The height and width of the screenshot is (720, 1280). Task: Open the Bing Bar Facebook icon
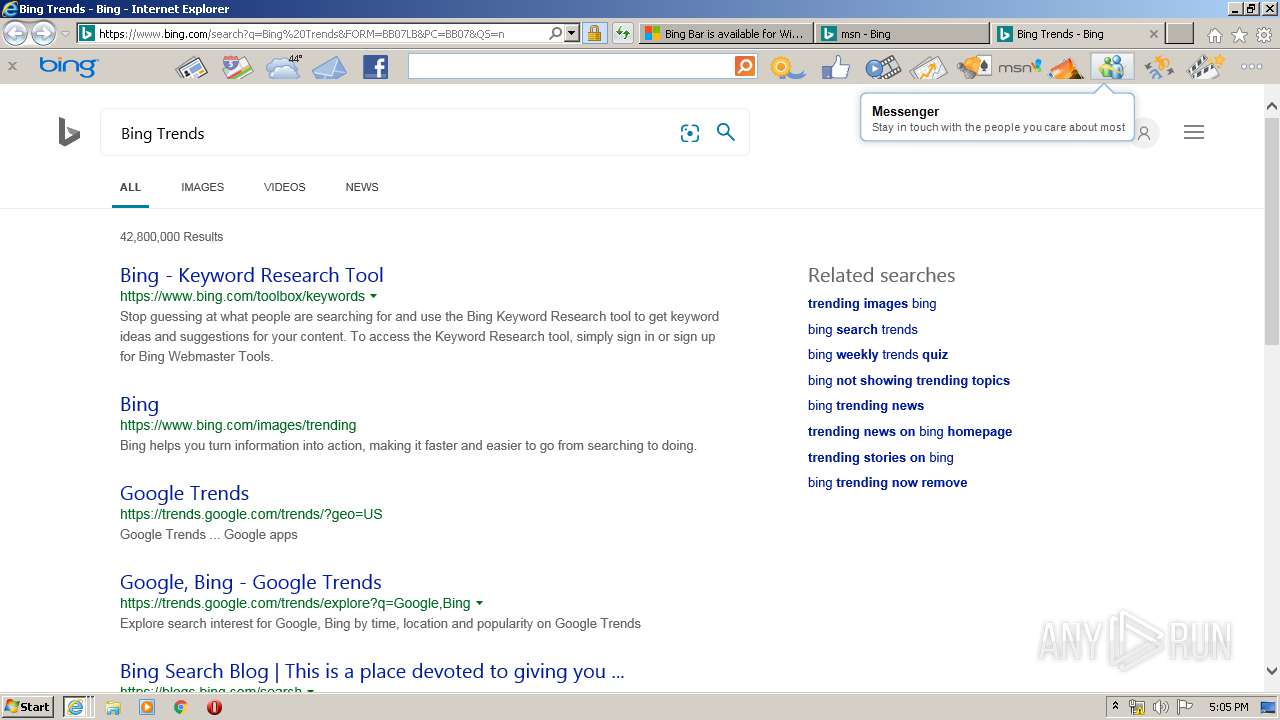[375, 67]
